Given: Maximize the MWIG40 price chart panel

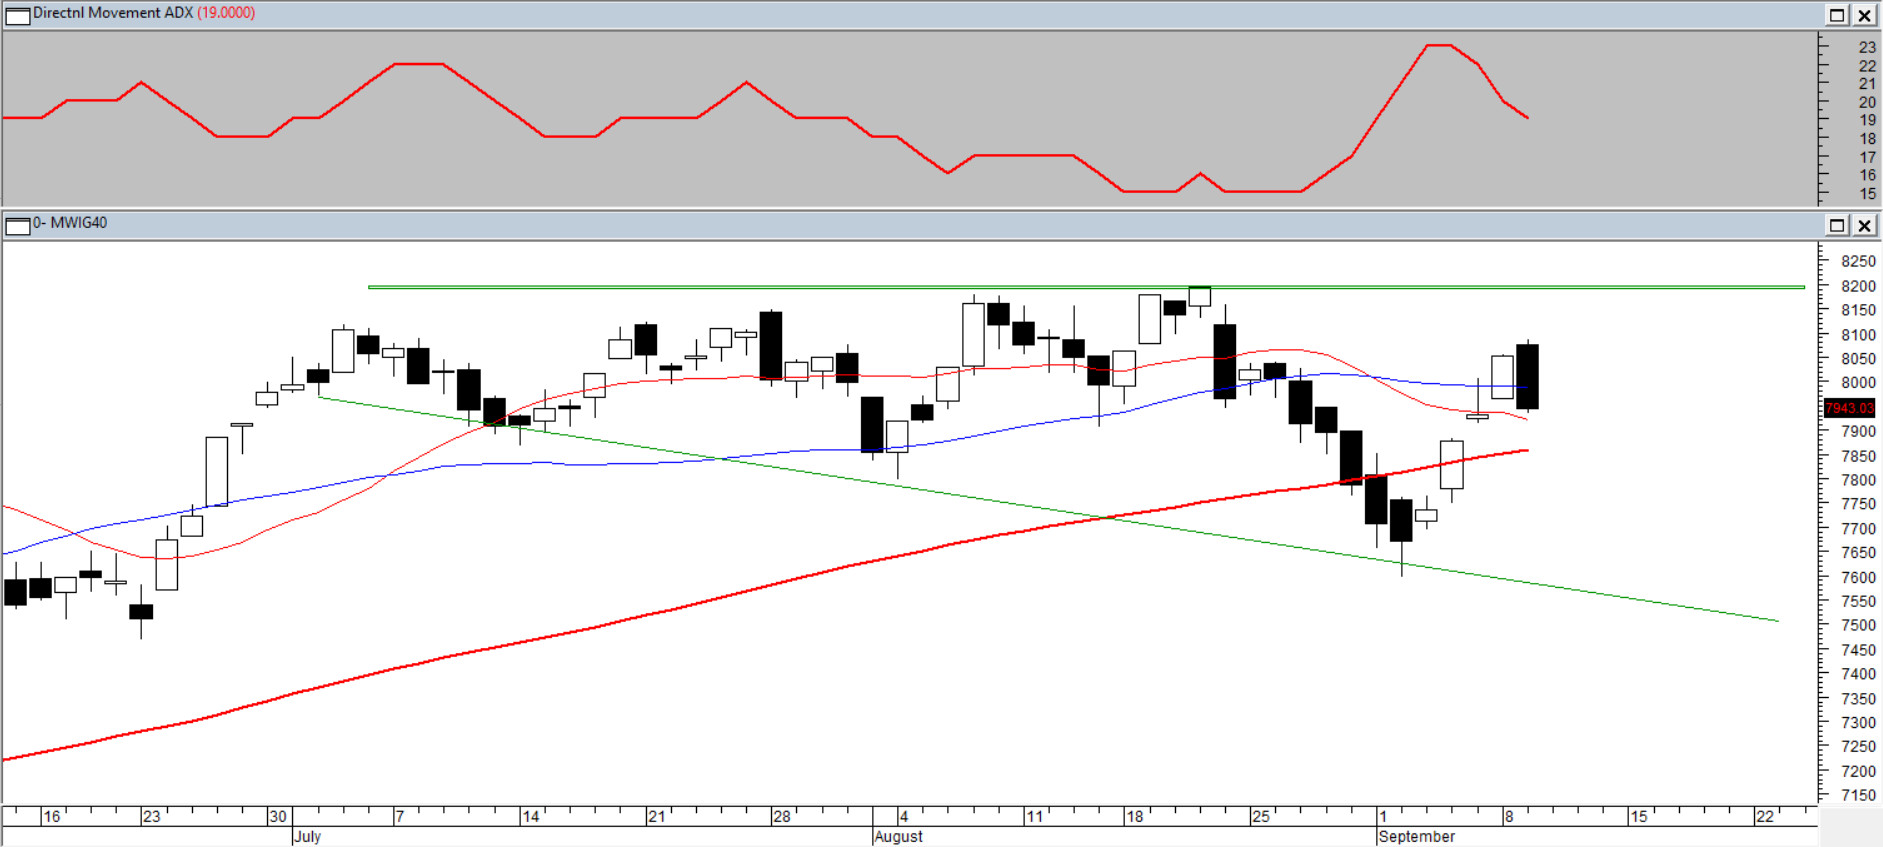Looking at the screenshot, I should pos(1837,225).
